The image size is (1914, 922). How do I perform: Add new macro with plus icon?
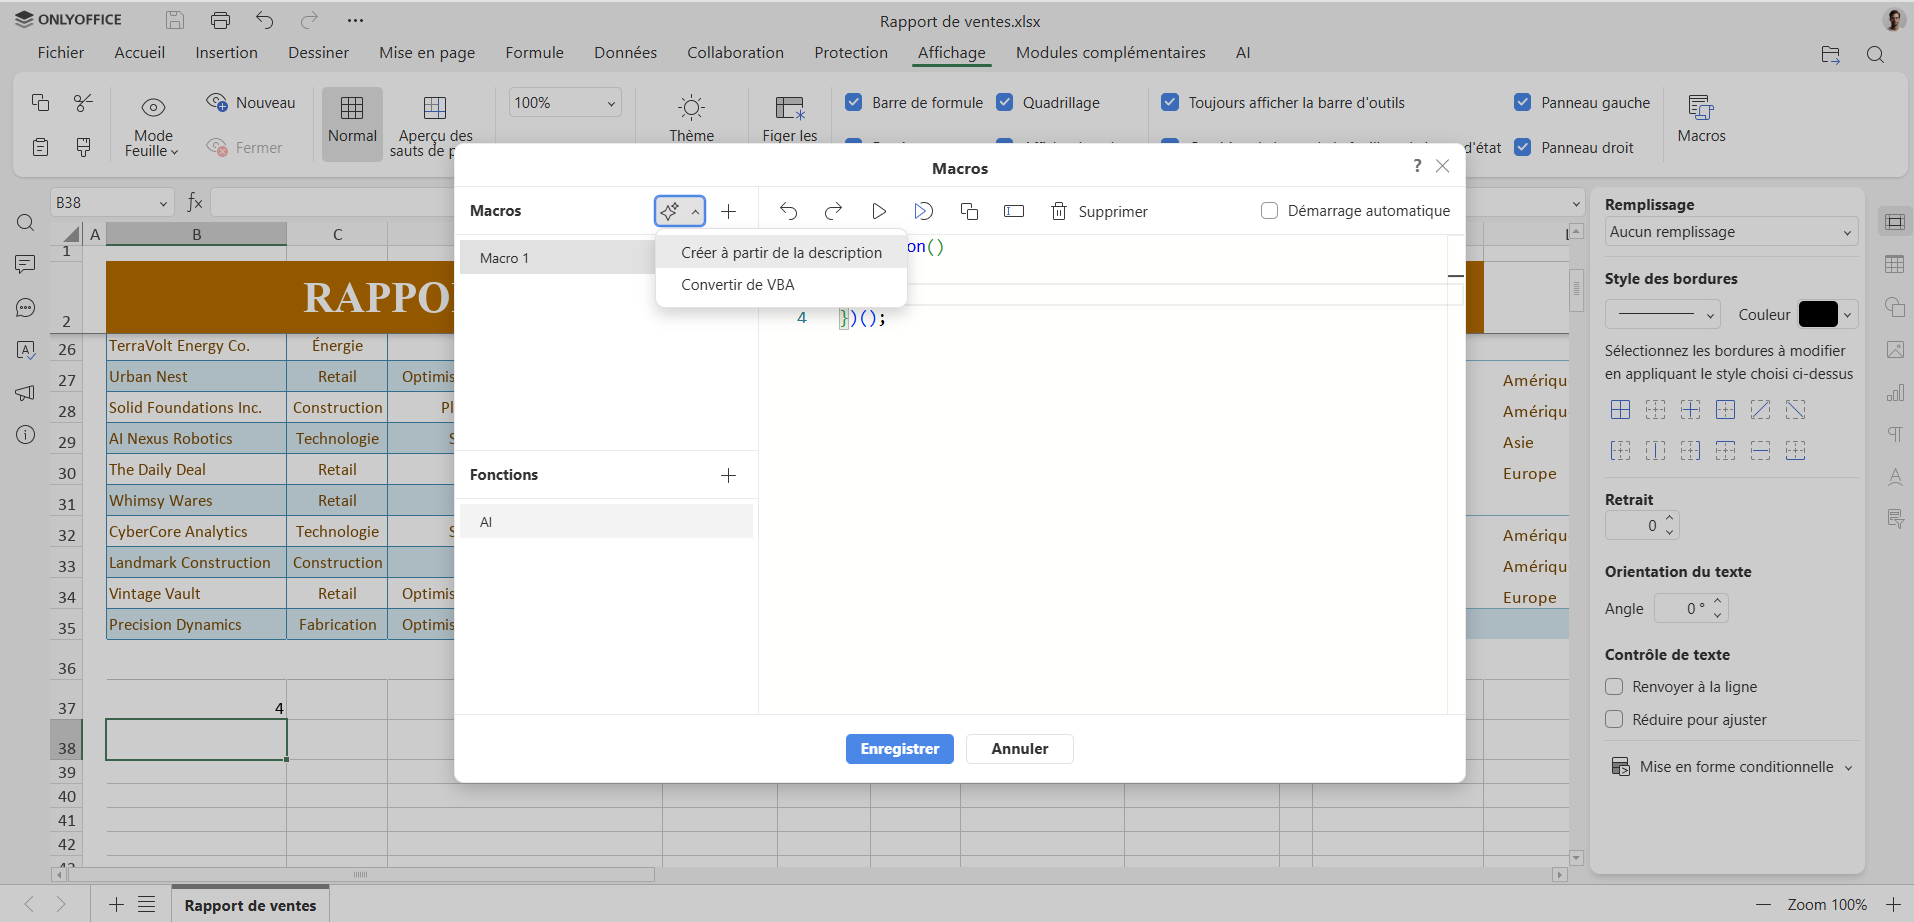[x=729, y=211]
